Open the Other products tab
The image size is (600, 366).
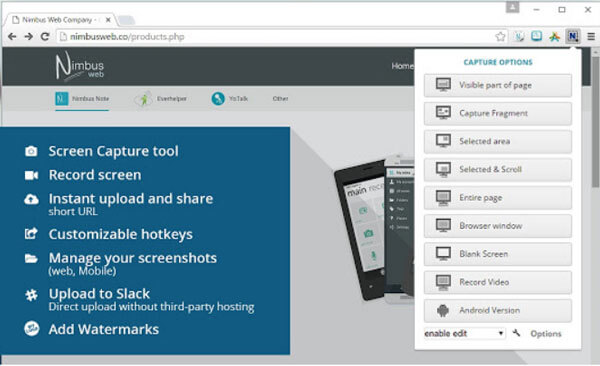coord(280,99)
